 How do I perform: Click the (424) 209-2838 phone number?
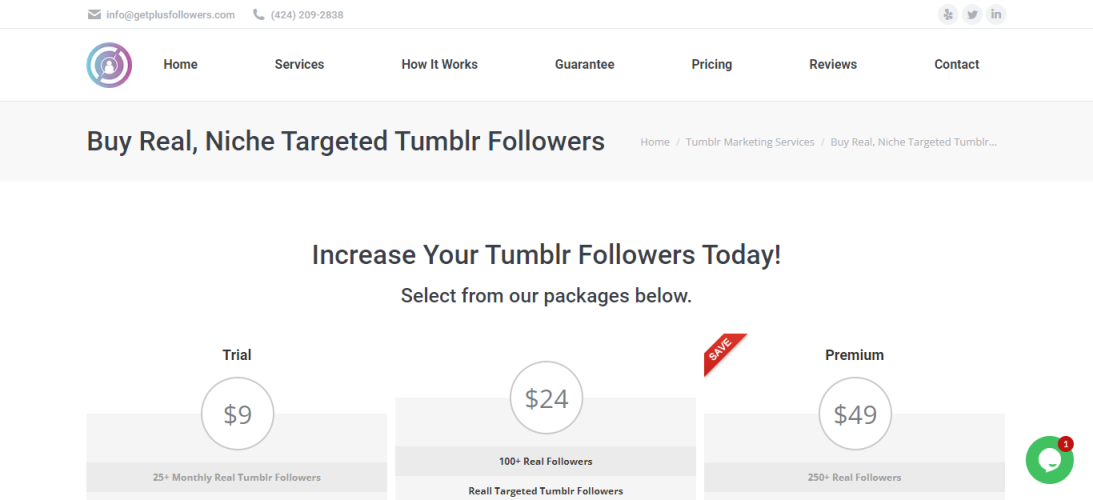(x=307, y=15)
